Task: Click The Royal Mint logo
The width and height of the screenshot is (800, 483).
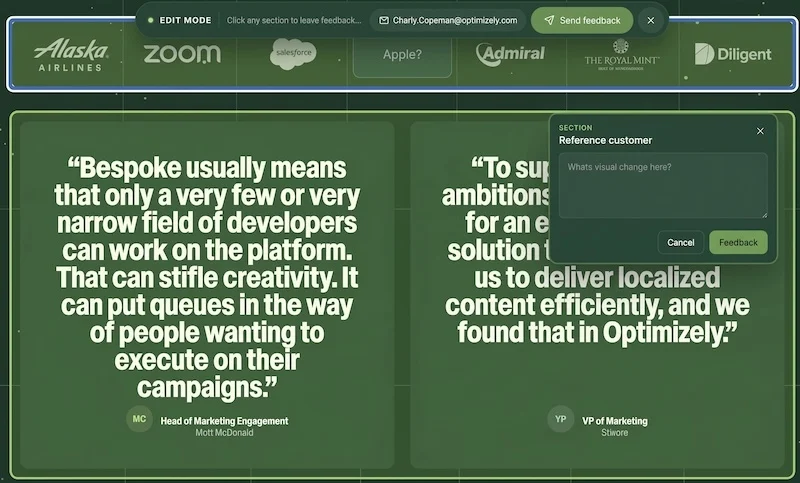Action: click(x=621, y=54)
